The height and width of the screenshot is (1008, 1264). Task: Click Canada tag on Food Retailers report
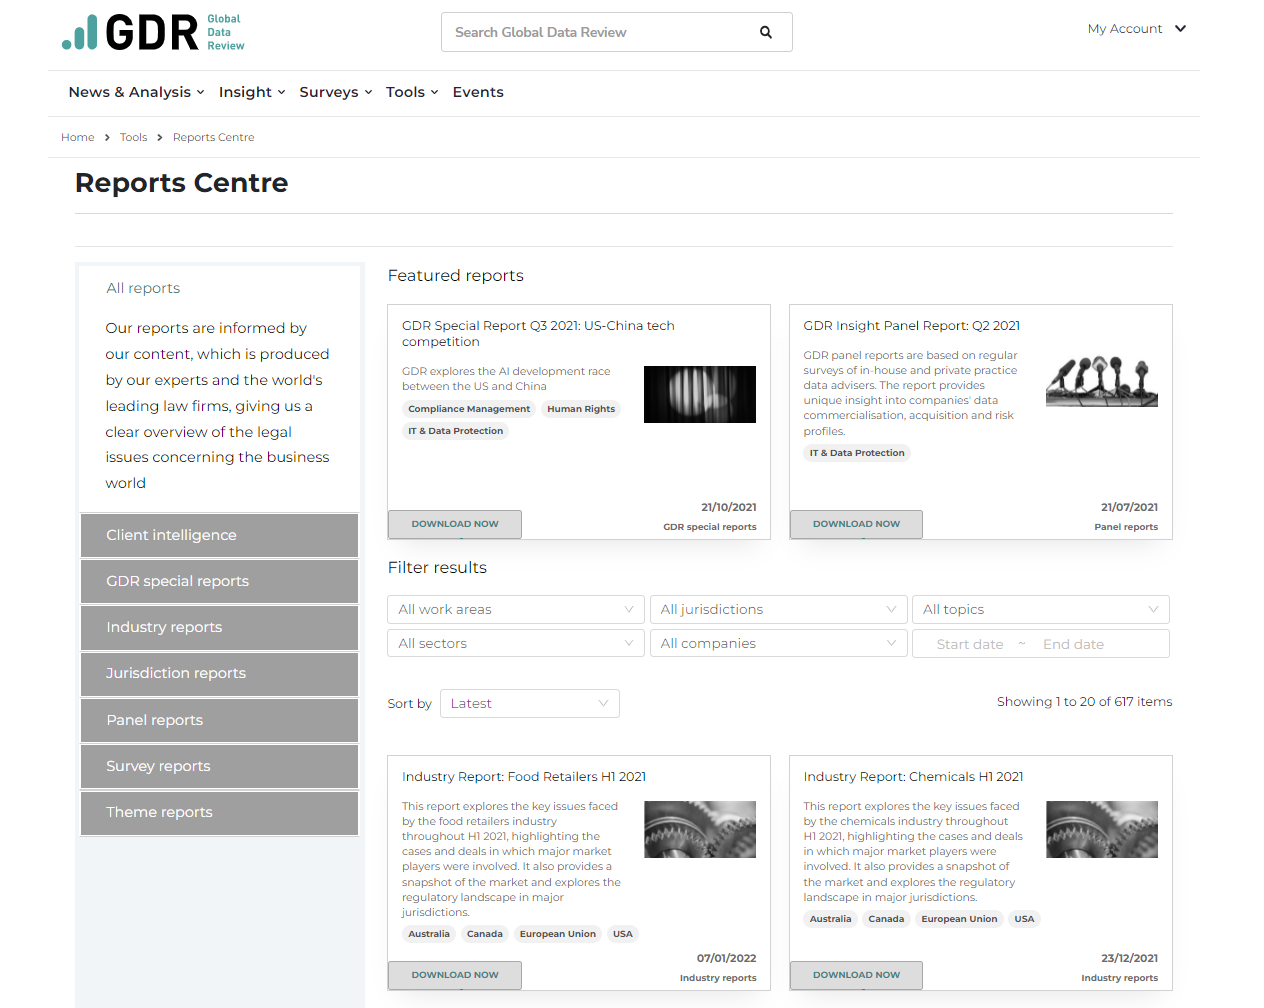[485, 934]
